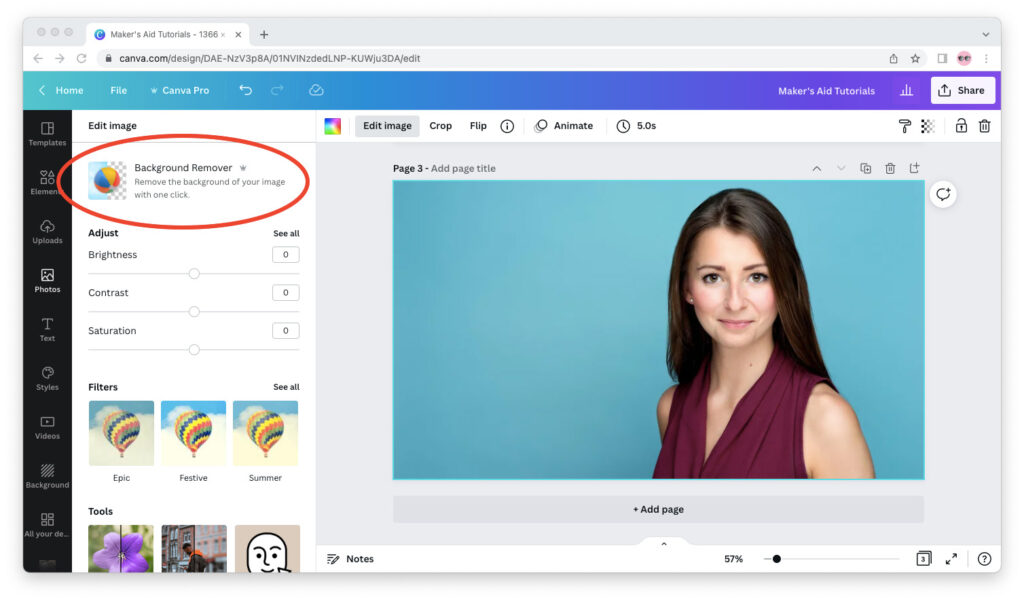The width and height of the screenshot is (1024, 601).
Task: Open the File menu
Action: pyautogui.click(x=118, y=90)
